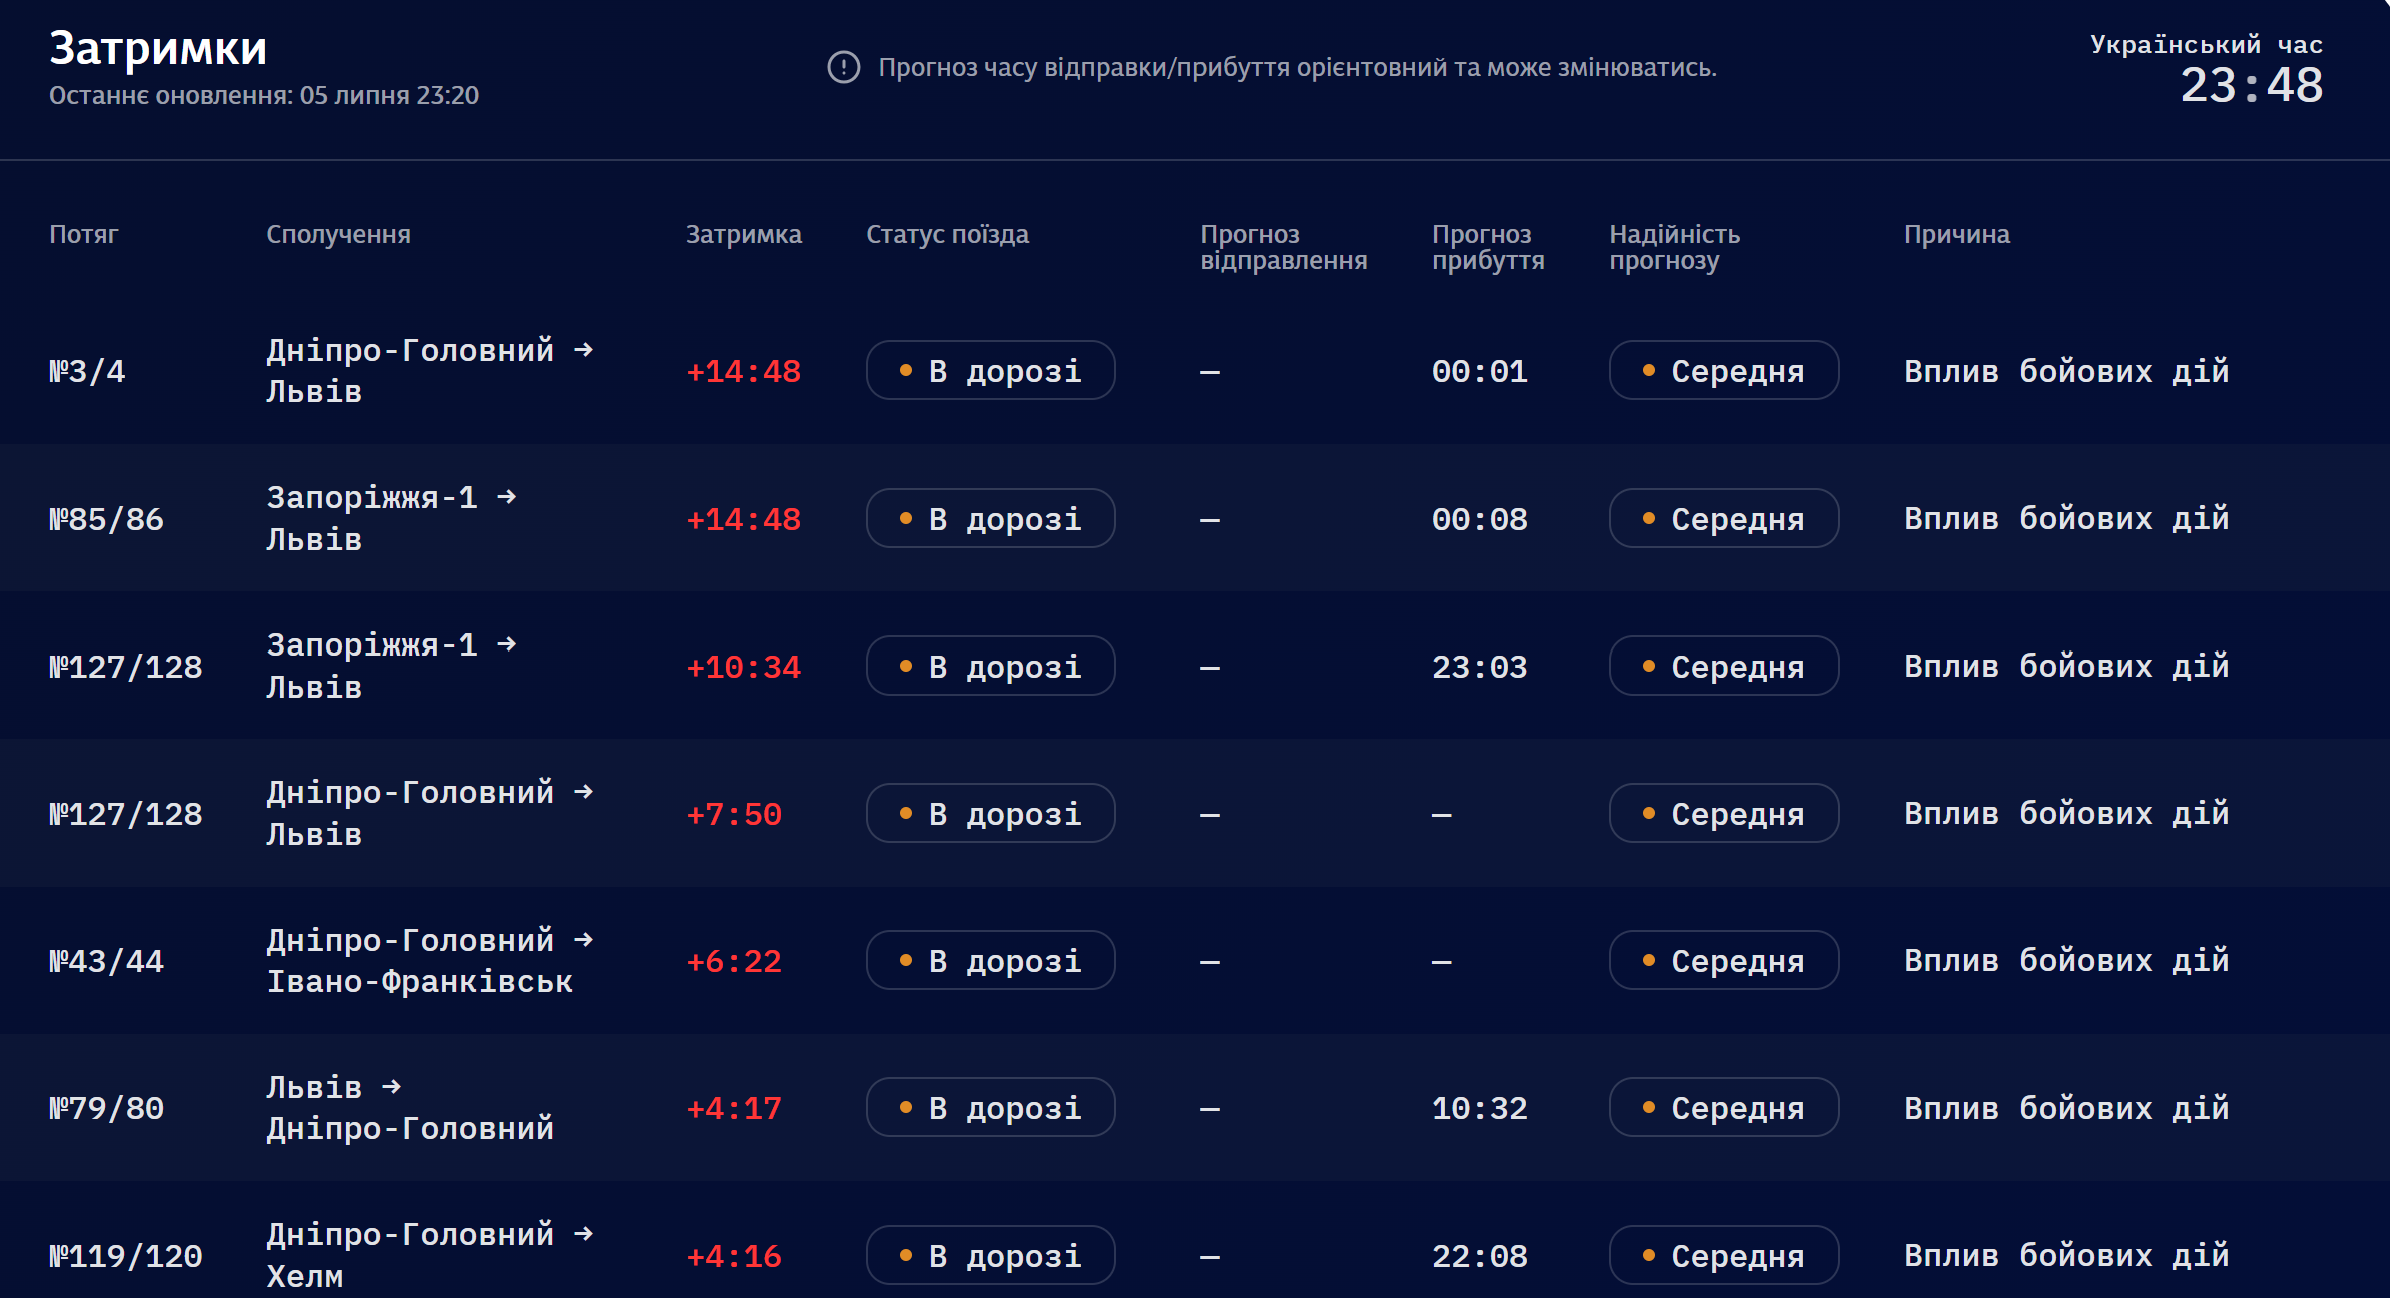Screen dimensions: 2390x1298
Task: Click 'В дорозі' status badge for train №43/44
Action: (x=991, y=960)
